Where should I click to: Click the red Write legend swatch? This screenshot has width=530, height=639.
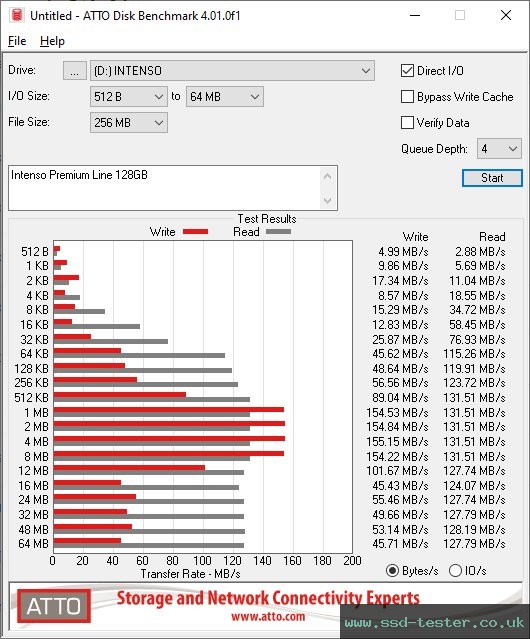pos(196,231)
